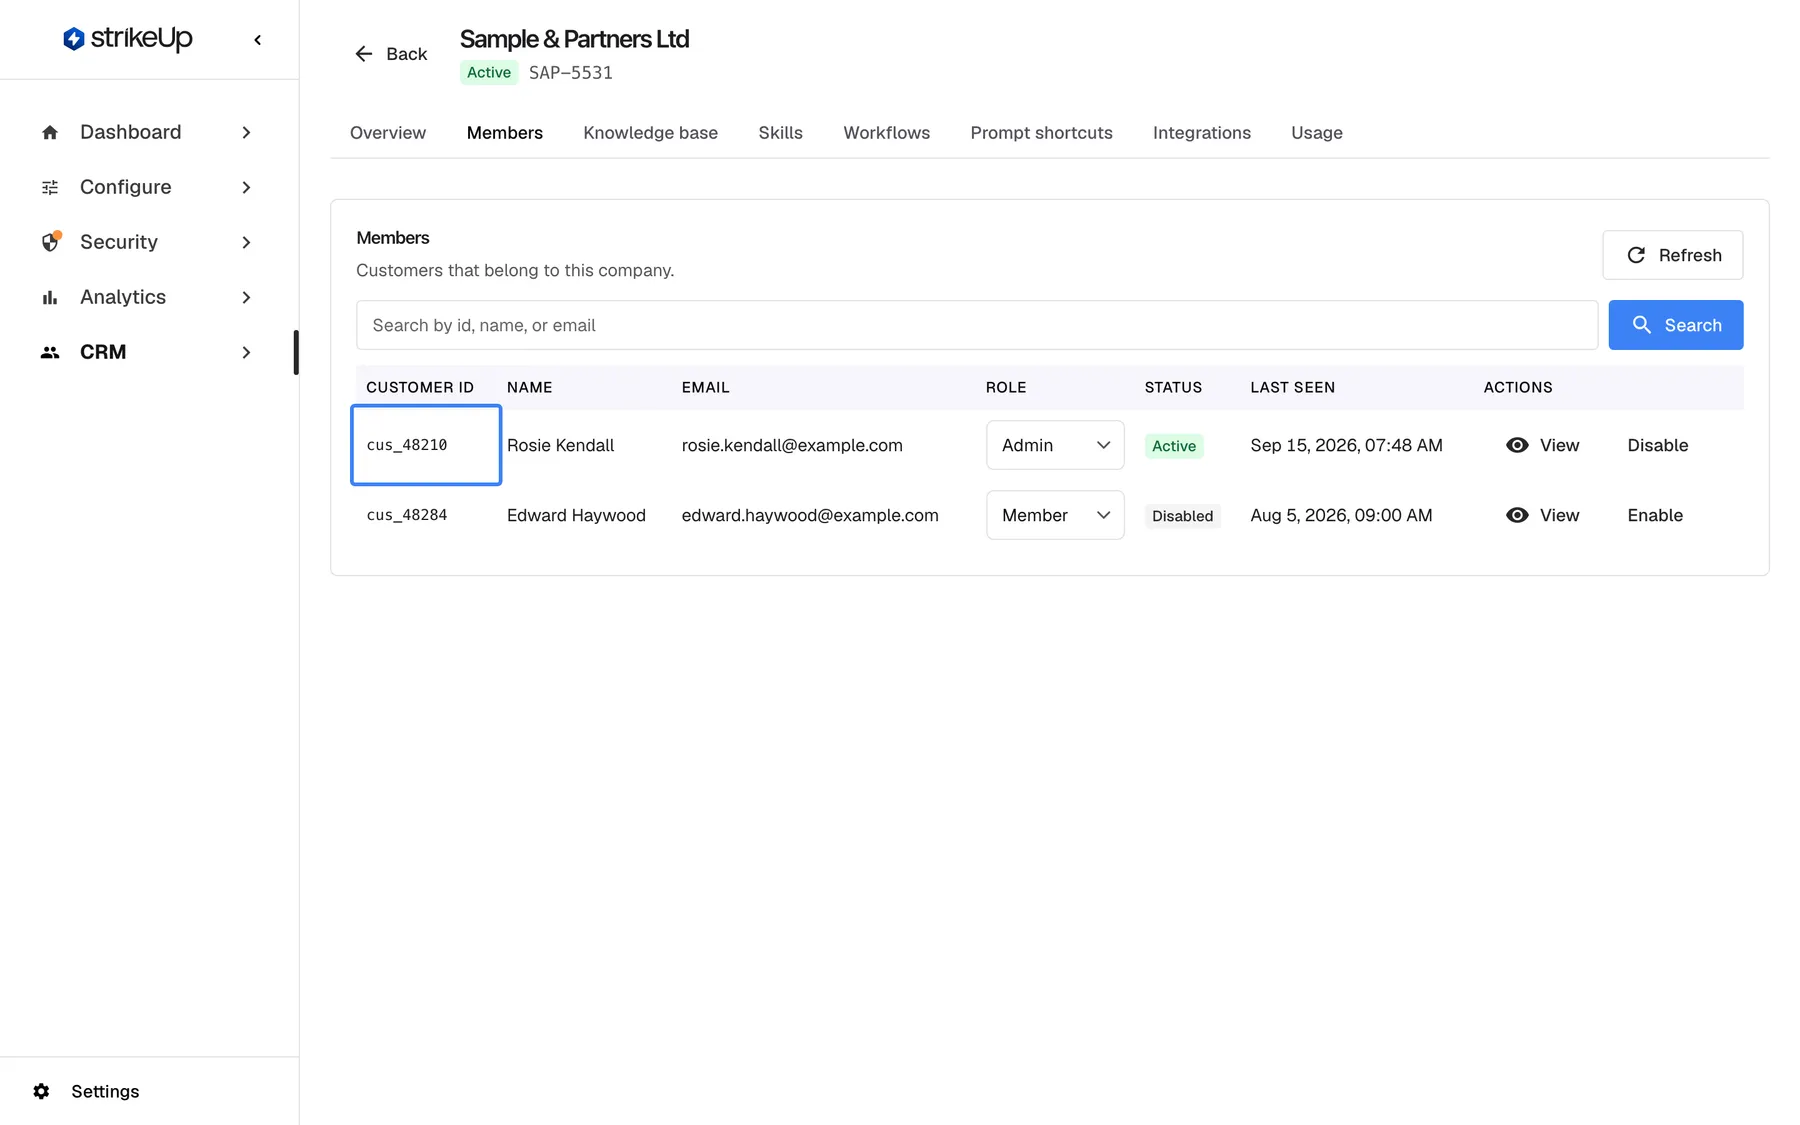1800x1125 pixels.
Task: Go to the Skills tab
Action: coord(780,133)
